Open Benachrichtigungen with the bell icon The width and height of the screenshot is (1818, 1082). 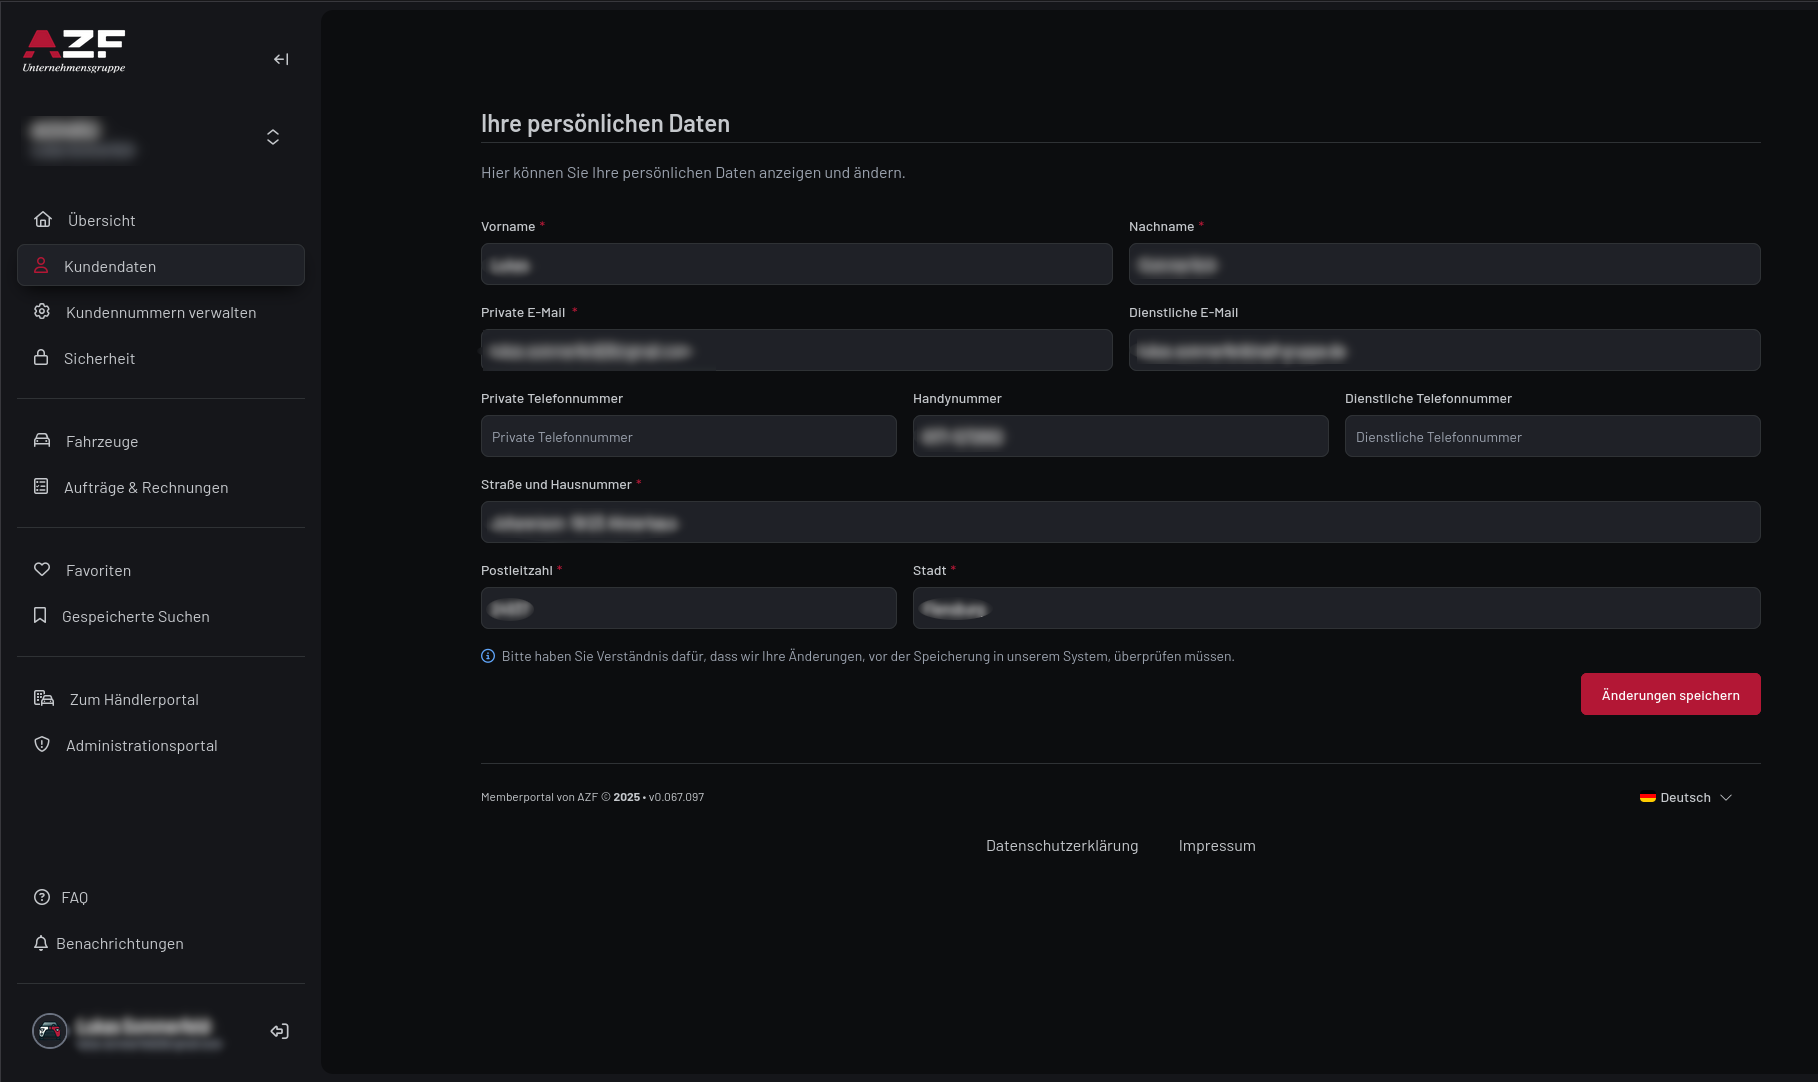point(41,943)
